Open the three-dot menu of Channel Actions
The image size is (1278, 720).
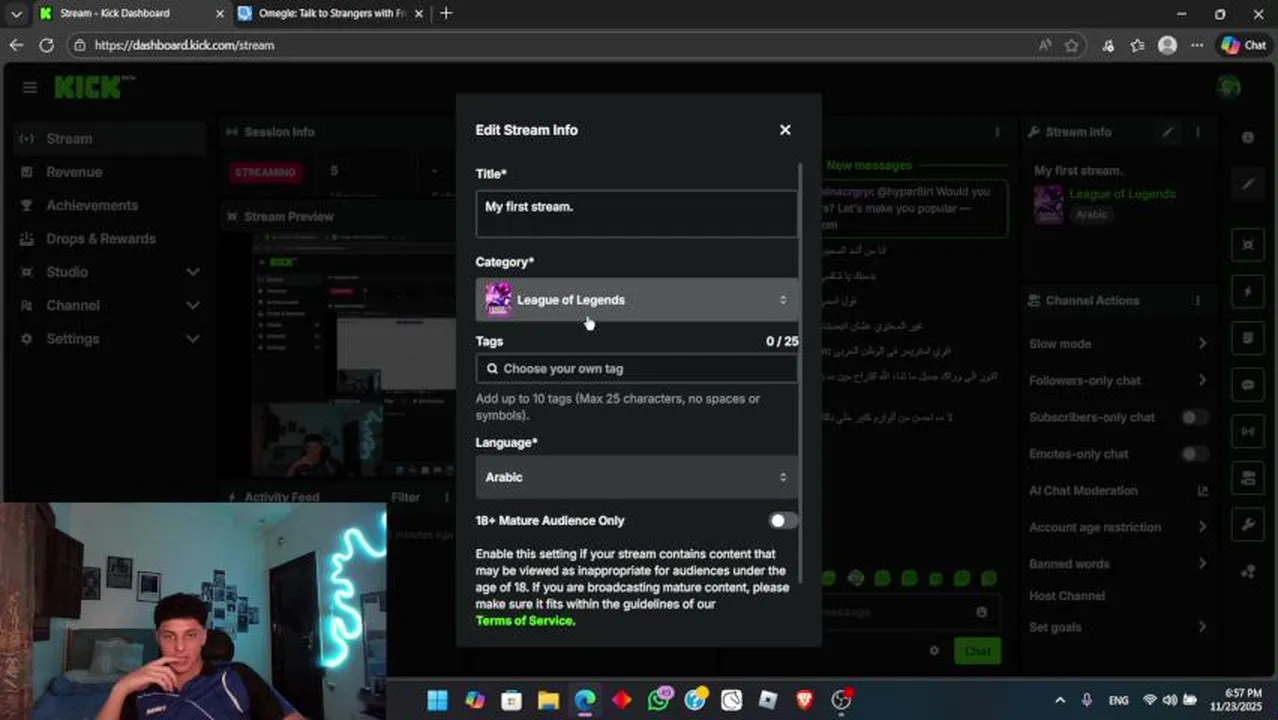[1198, 301]
